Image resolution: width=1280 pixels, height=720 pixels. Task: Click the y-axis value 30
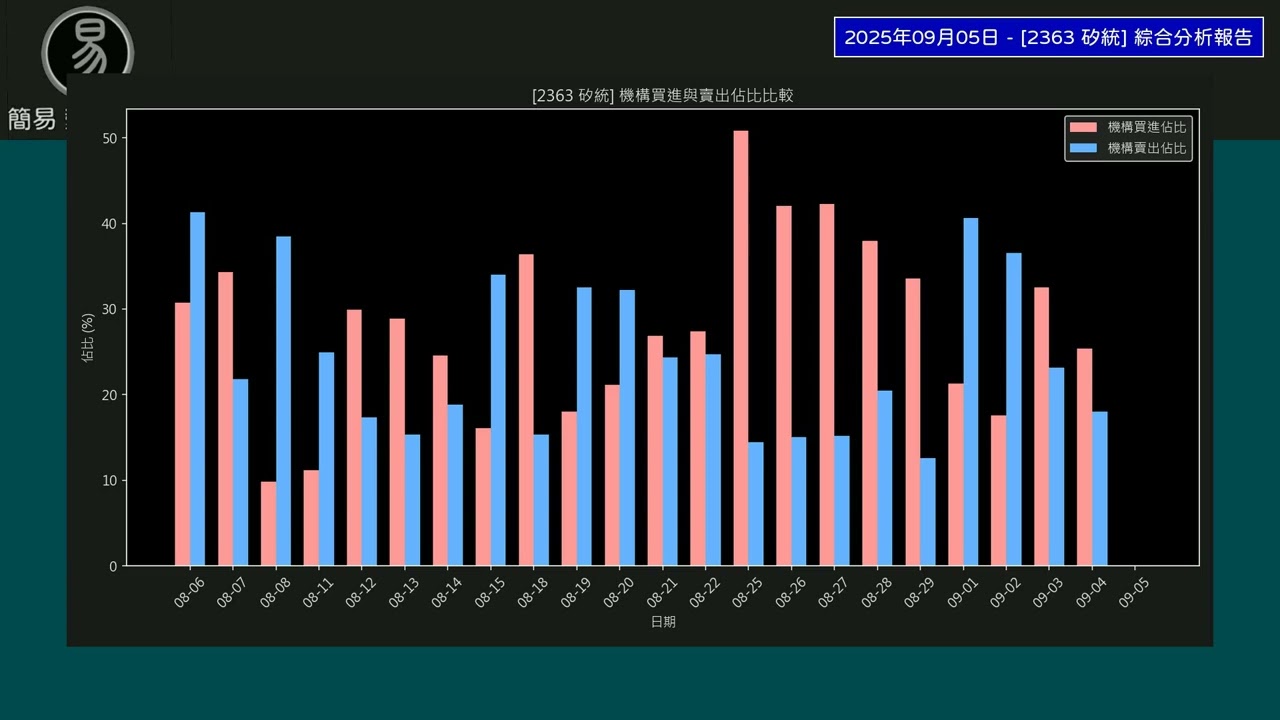coord(110,309)
